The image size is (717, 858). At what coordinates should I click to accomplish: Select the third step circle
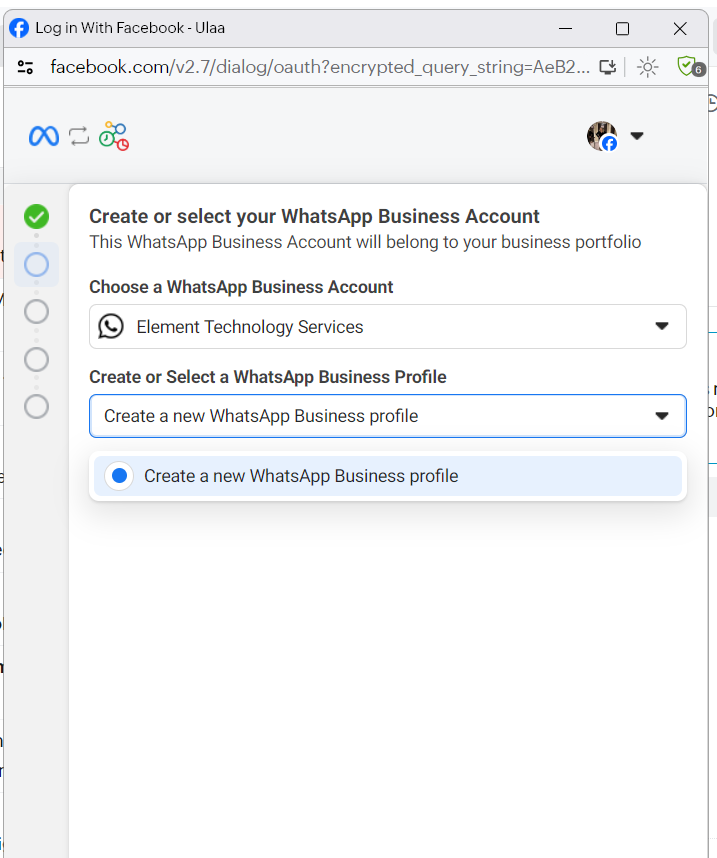tap(37, 312)
